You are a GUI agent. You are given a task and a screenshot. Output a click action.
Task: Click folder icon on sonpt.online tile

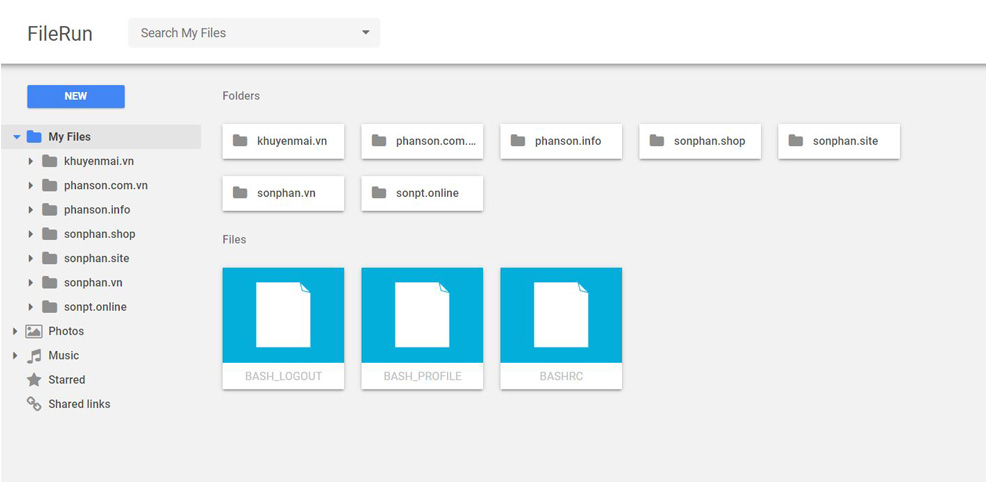[x=379, y=193]
